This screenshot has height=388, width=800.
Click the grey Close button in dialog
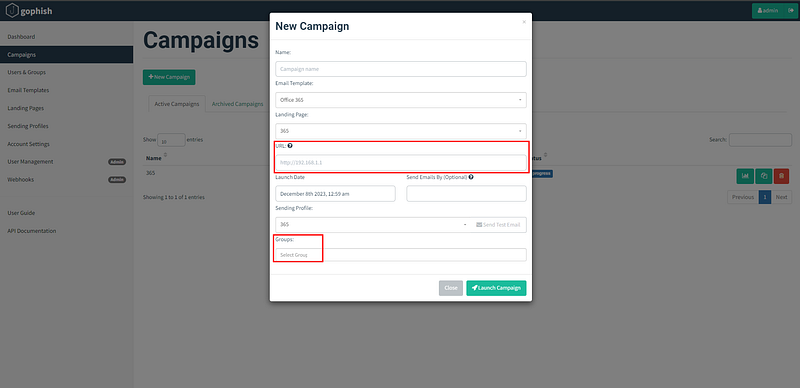[x=451, y=288]
